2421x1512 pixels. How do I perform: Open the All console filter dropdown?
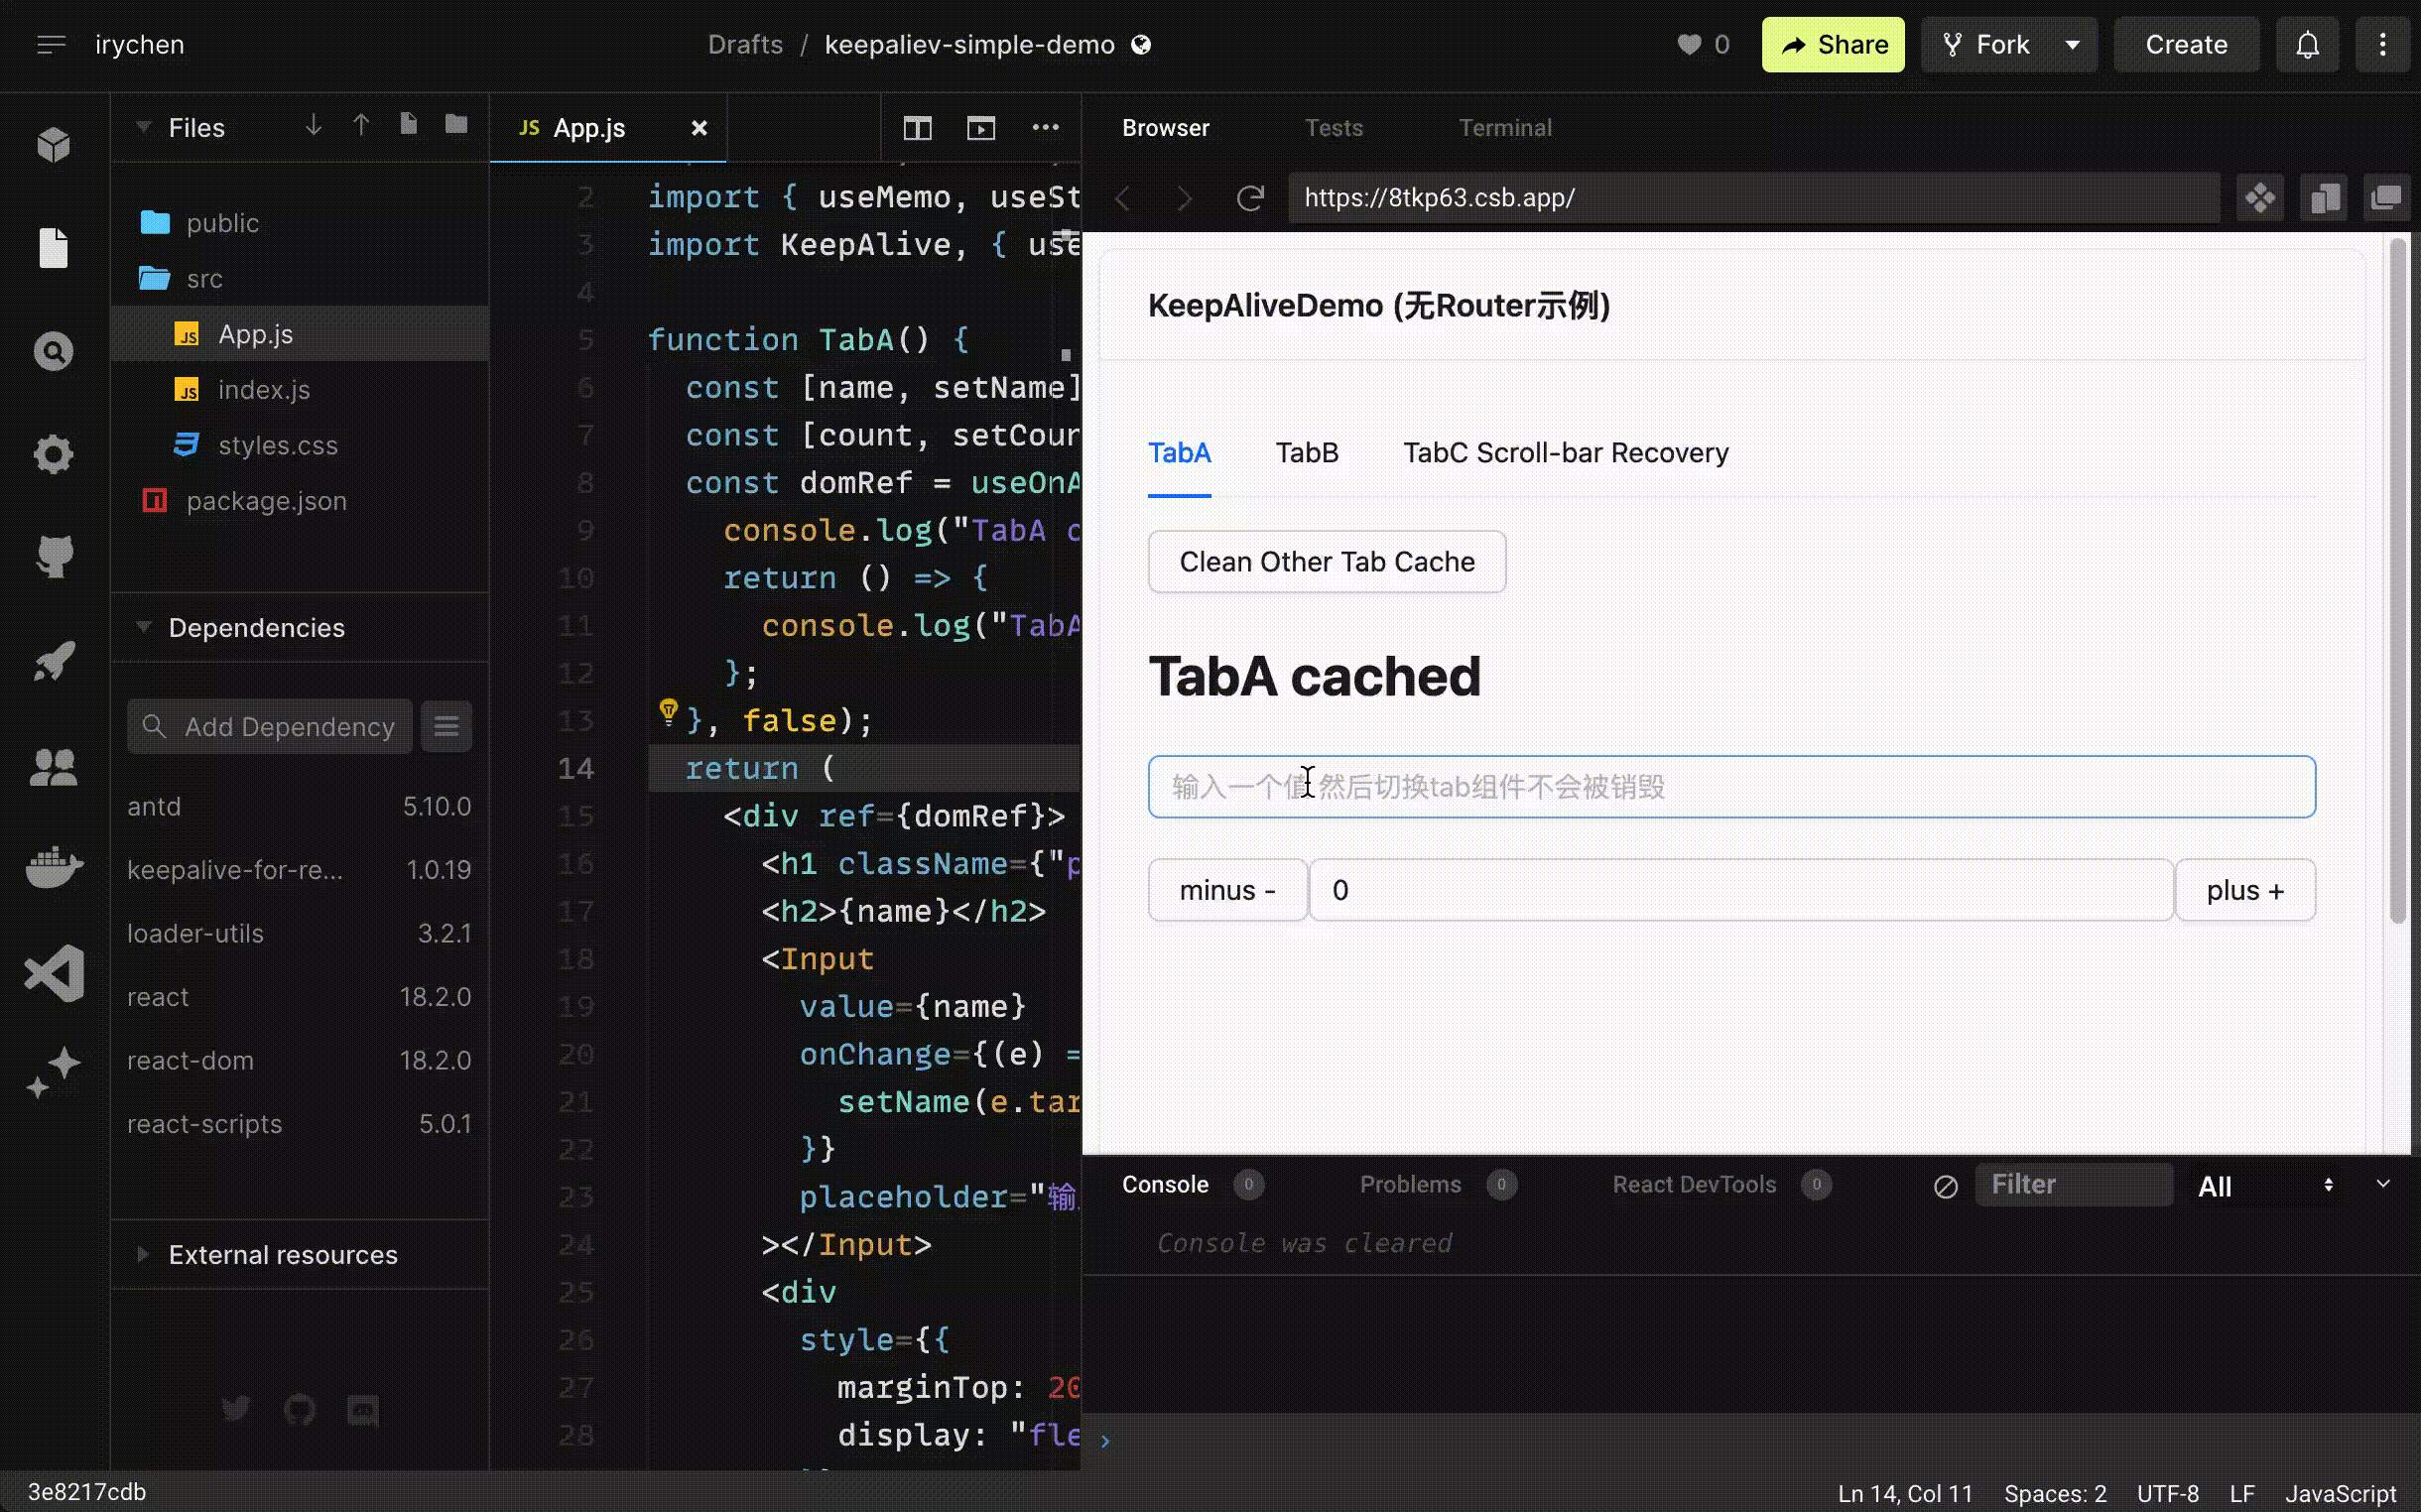pyautogui.click(x=2265, y=1186)
